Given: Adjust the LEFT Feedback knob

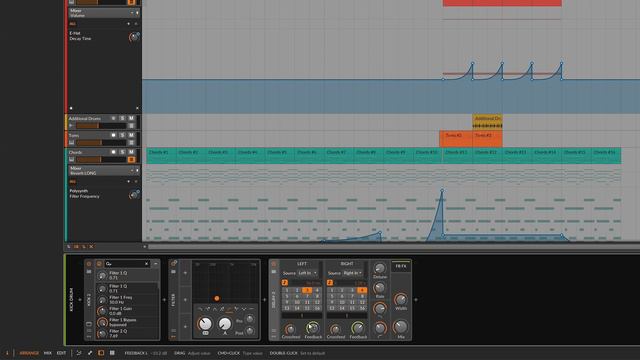Looking at the screenshot, I should (313, 328).
